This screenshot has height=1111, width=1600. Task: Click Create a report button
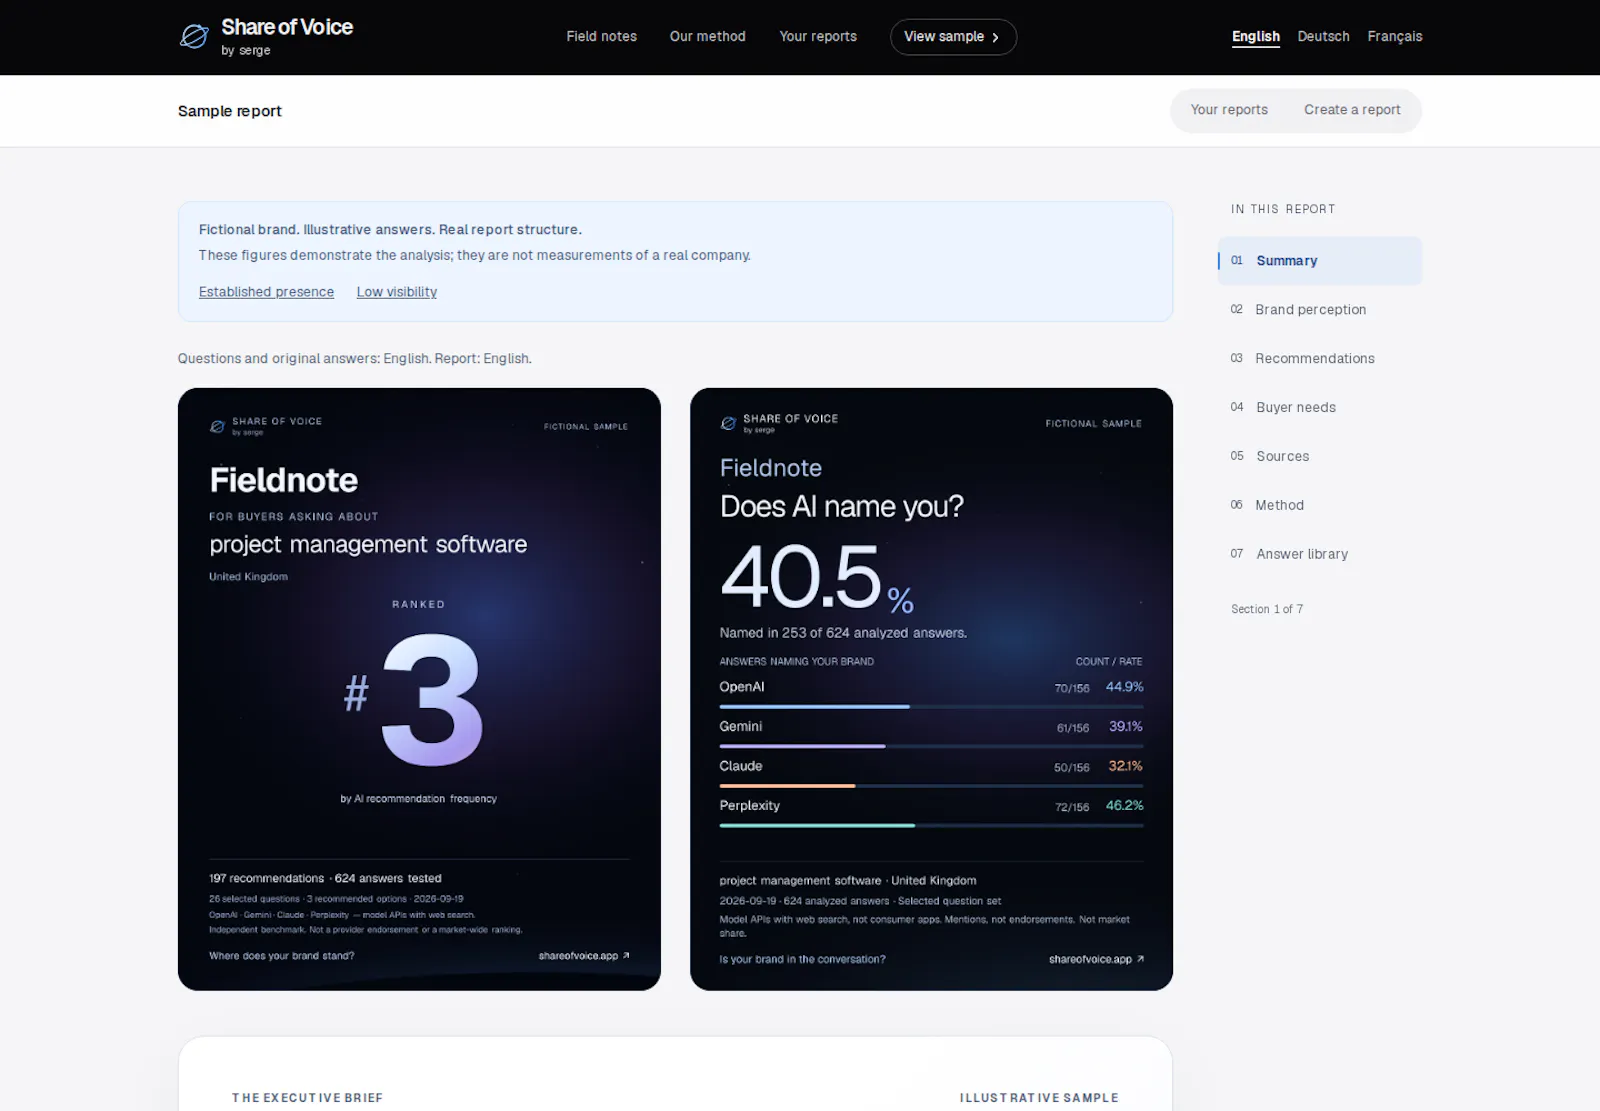coord(1352,110)
